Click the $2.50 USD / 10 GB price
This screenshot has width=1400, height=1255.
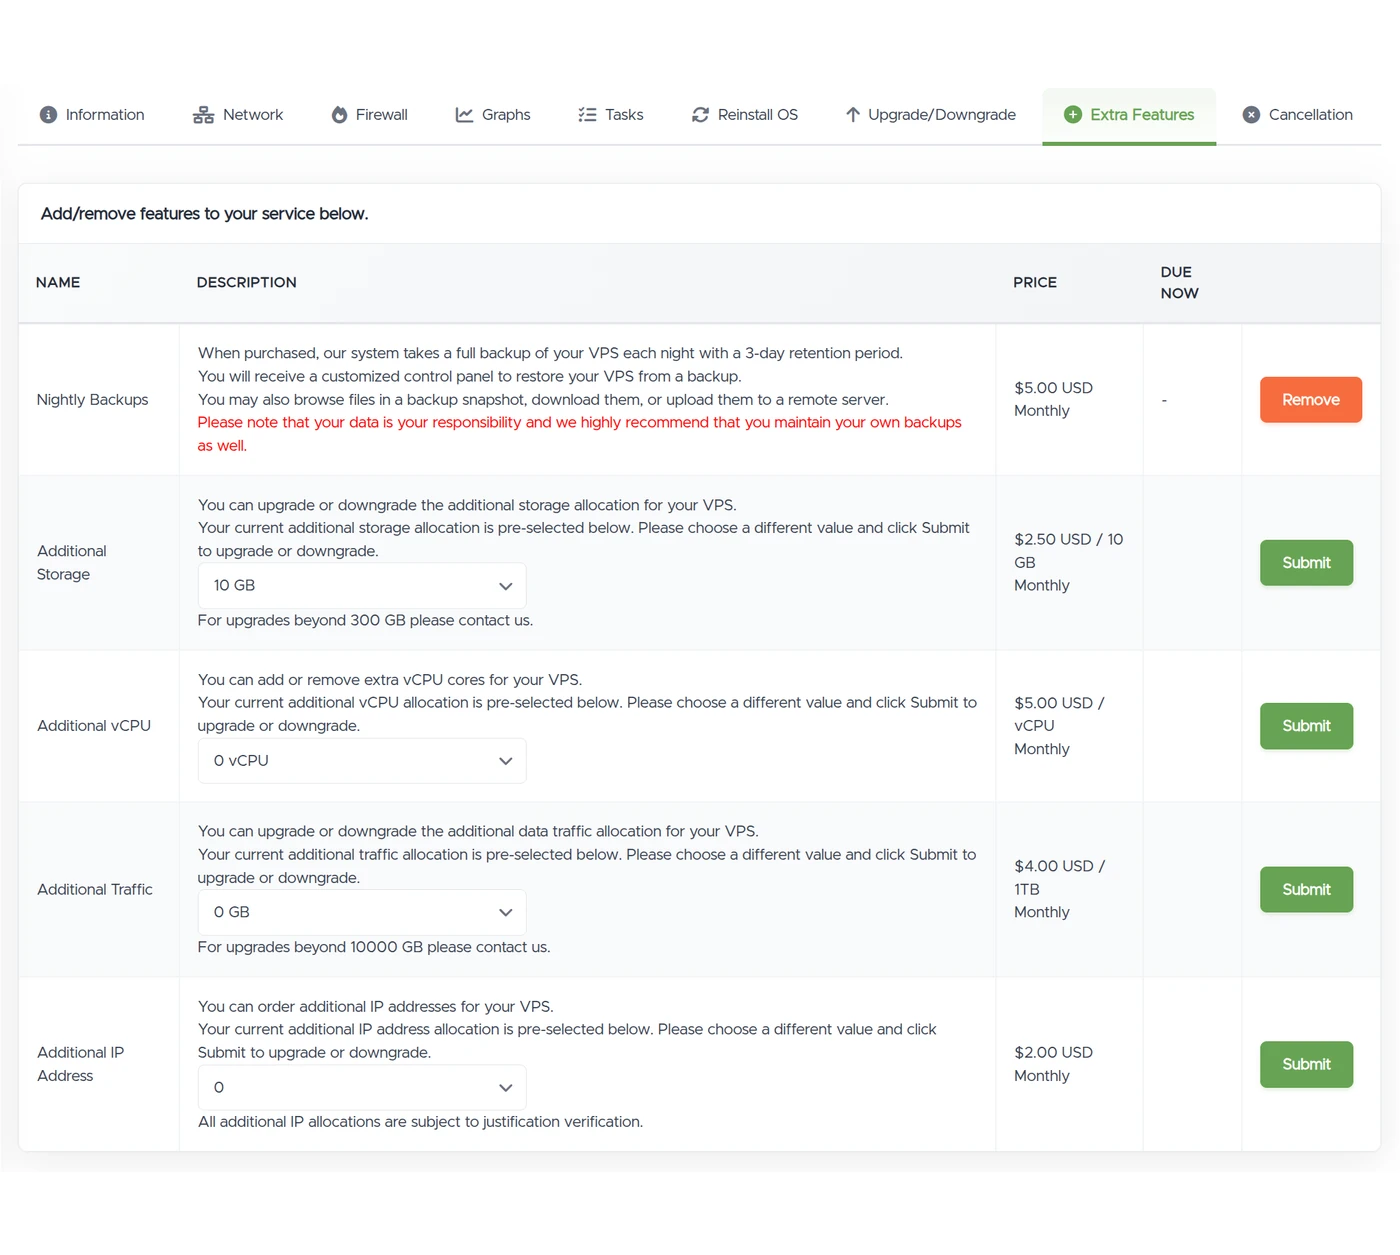(x=1068, y=563)
